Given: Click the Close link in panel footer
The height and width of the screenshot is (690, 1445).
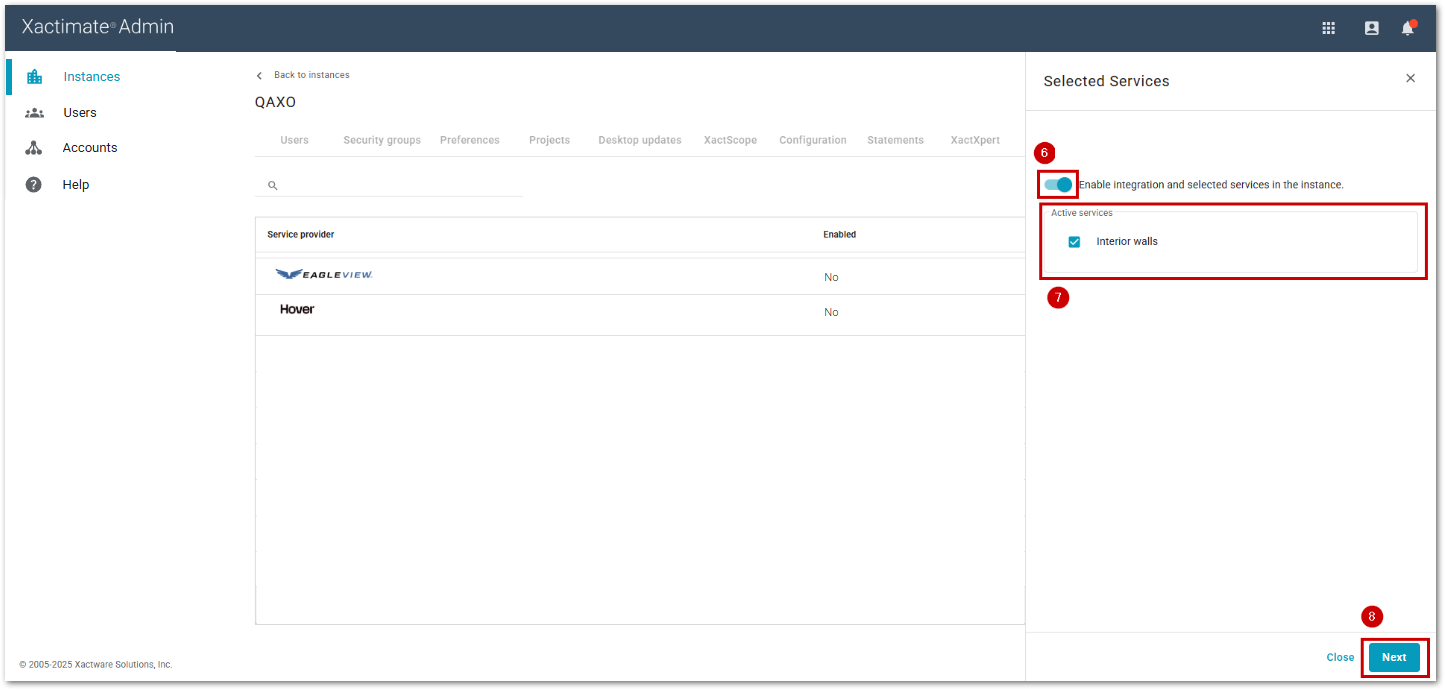Looking at the screenshot, I should click(1340, 658).
